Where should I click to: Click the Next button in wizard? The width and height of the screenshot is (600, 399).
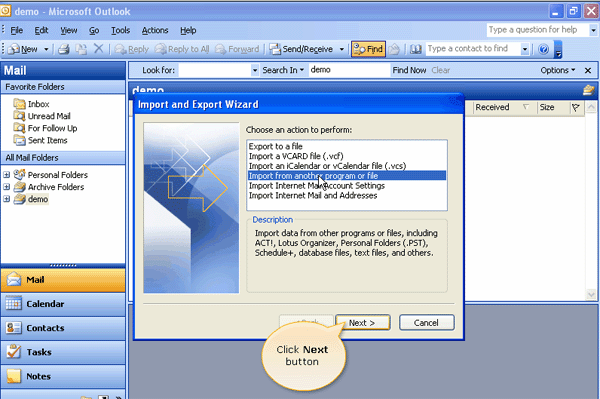click(x=363, y=322)
